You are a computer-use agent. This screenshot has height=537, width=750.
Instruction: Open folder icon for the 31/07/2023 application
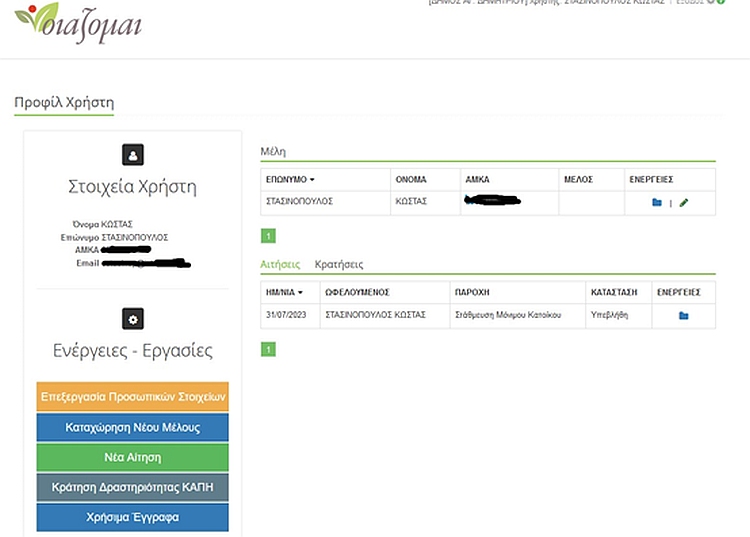(x=683, y=316)
